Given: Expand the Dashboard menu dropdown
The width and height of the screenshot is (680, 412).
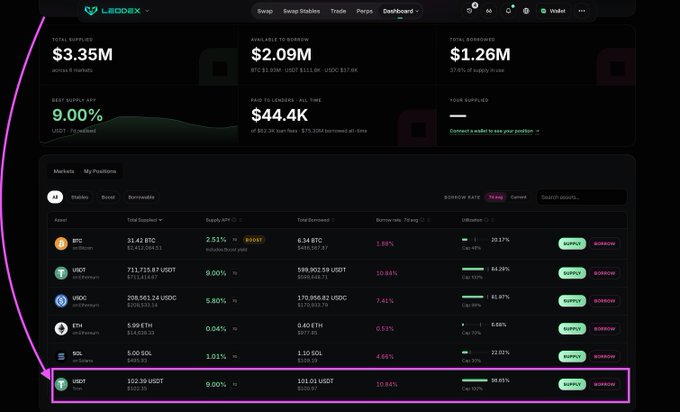Looking at the screenshot, I should (400, 11).
